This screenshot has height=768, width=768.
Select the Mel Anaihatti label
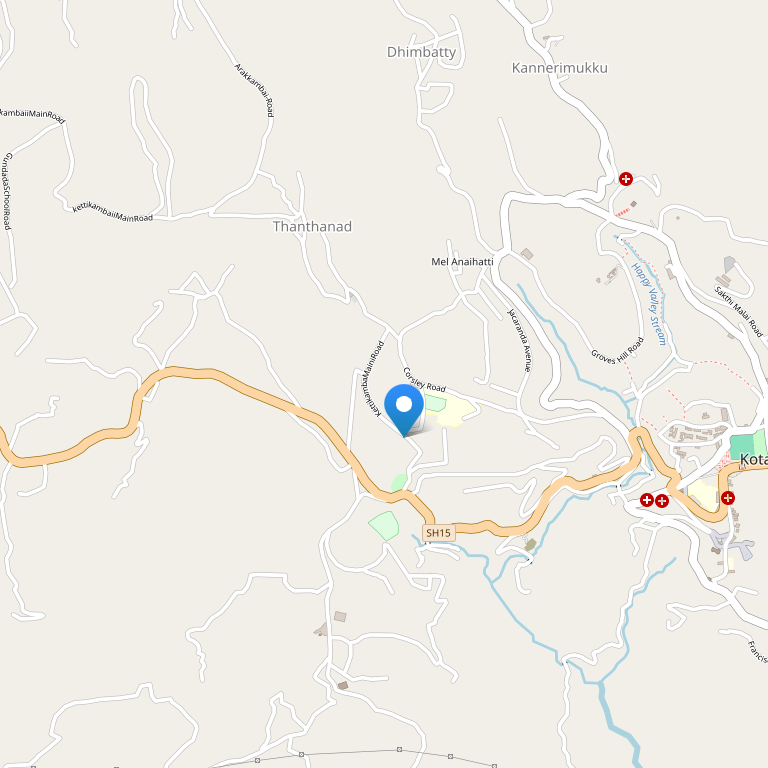click(x=462, y=262)
